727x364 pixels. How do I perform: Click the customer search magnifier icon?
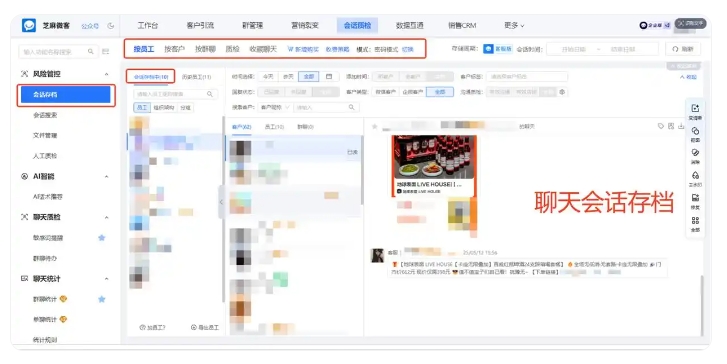coord(351,107)
